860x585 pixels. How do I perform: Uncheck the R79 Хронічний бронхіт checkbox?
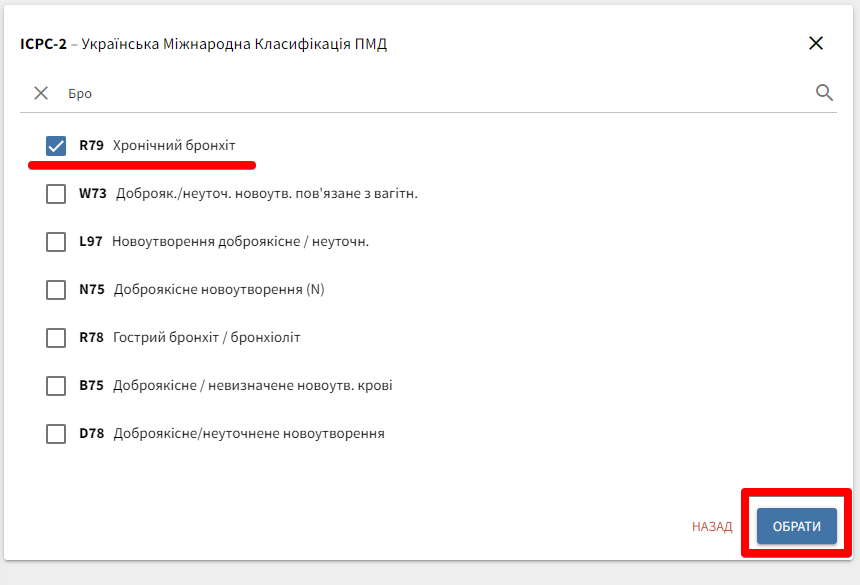pos(56,146)
